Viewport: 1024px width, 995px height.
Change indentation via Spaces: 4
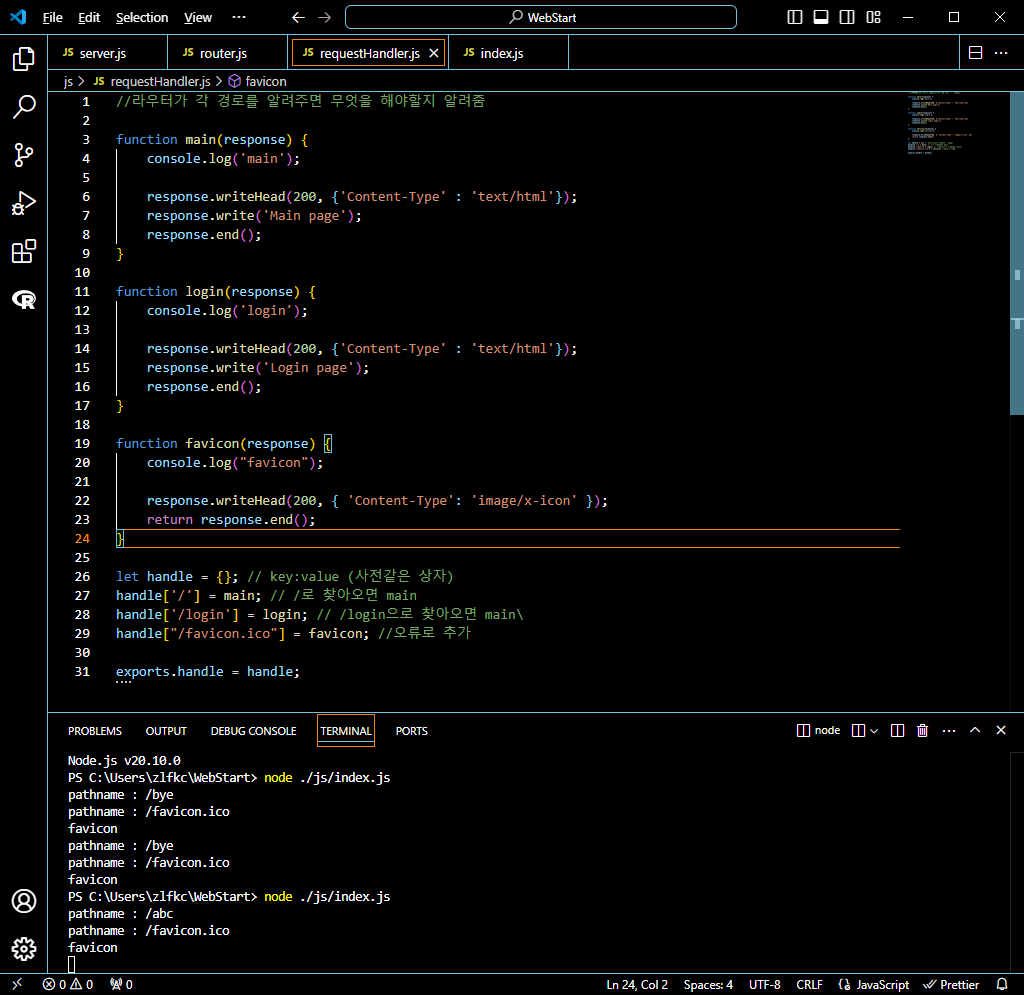coord(708,984)
